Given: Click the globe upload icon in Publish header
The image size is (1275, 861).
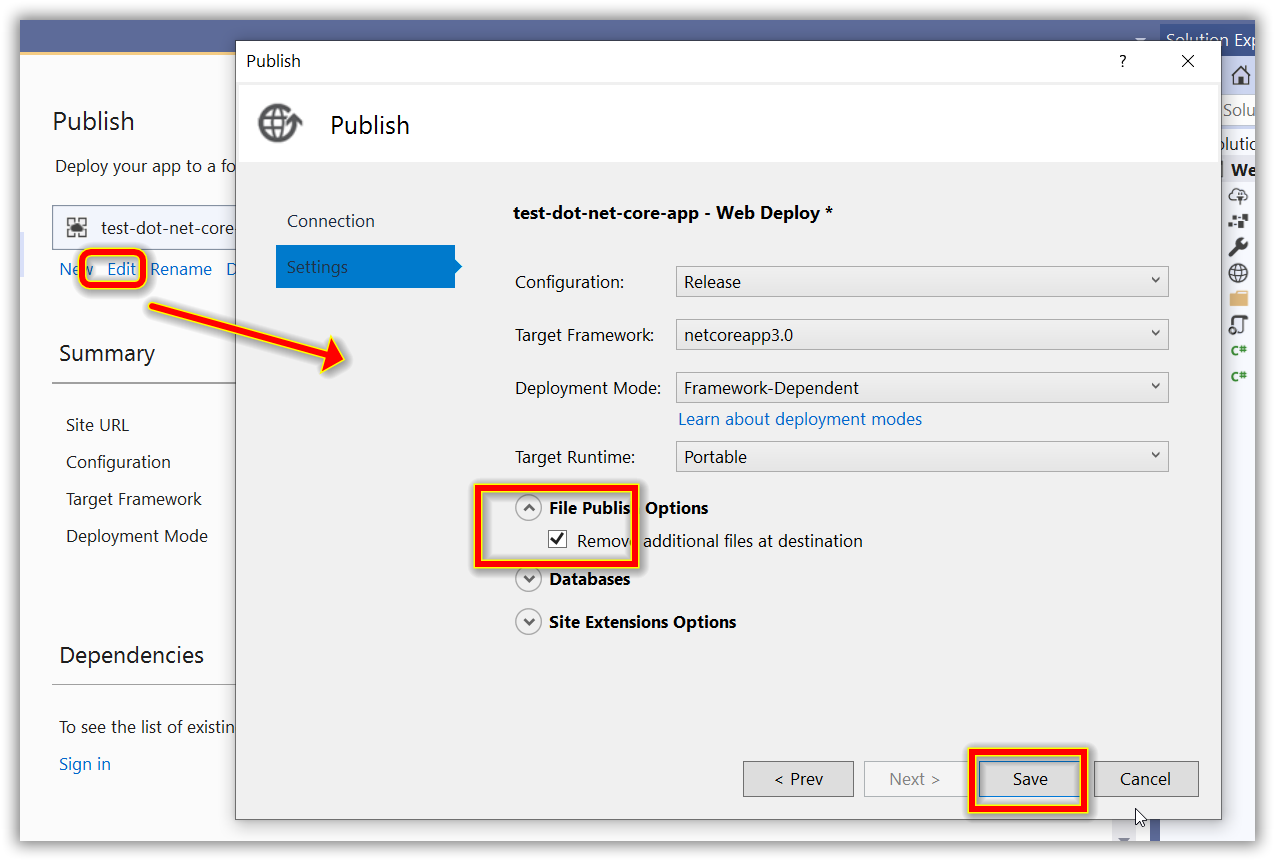Looking at the screenshot, I should tap(281, 124).
